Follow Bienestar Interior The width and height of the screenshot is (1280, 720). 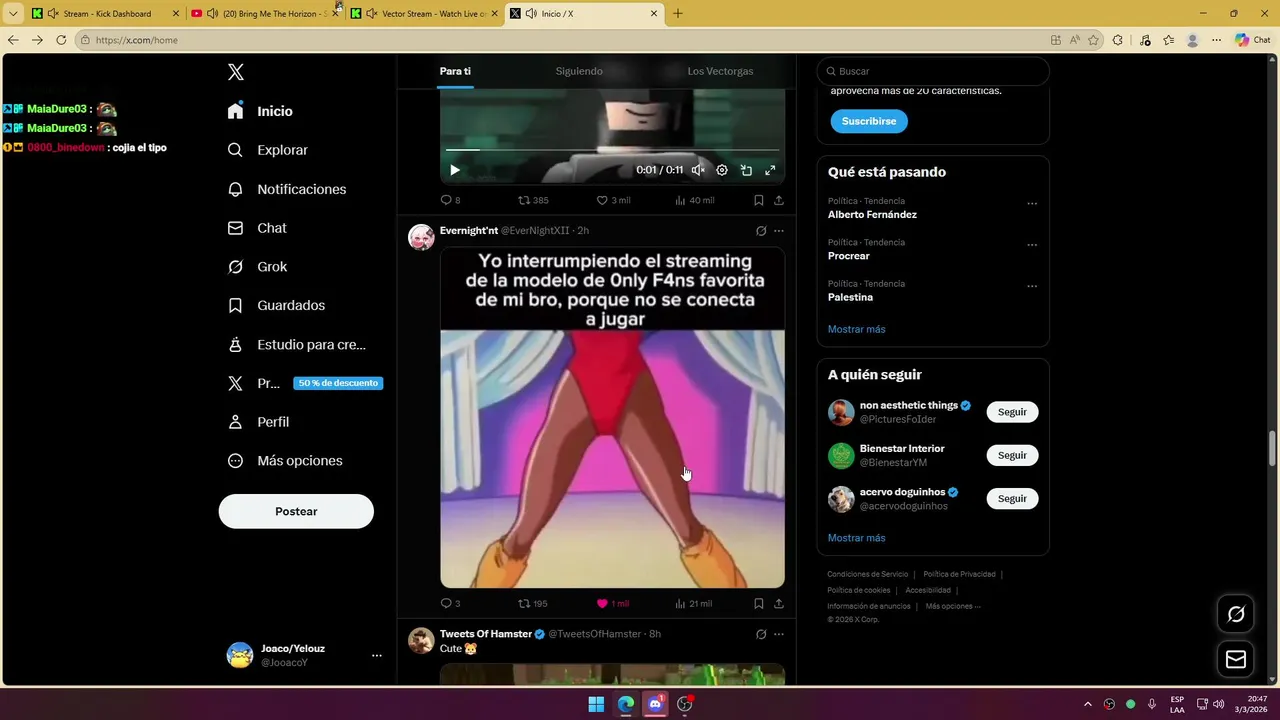pyautogui.click(x=1012, y=455)
